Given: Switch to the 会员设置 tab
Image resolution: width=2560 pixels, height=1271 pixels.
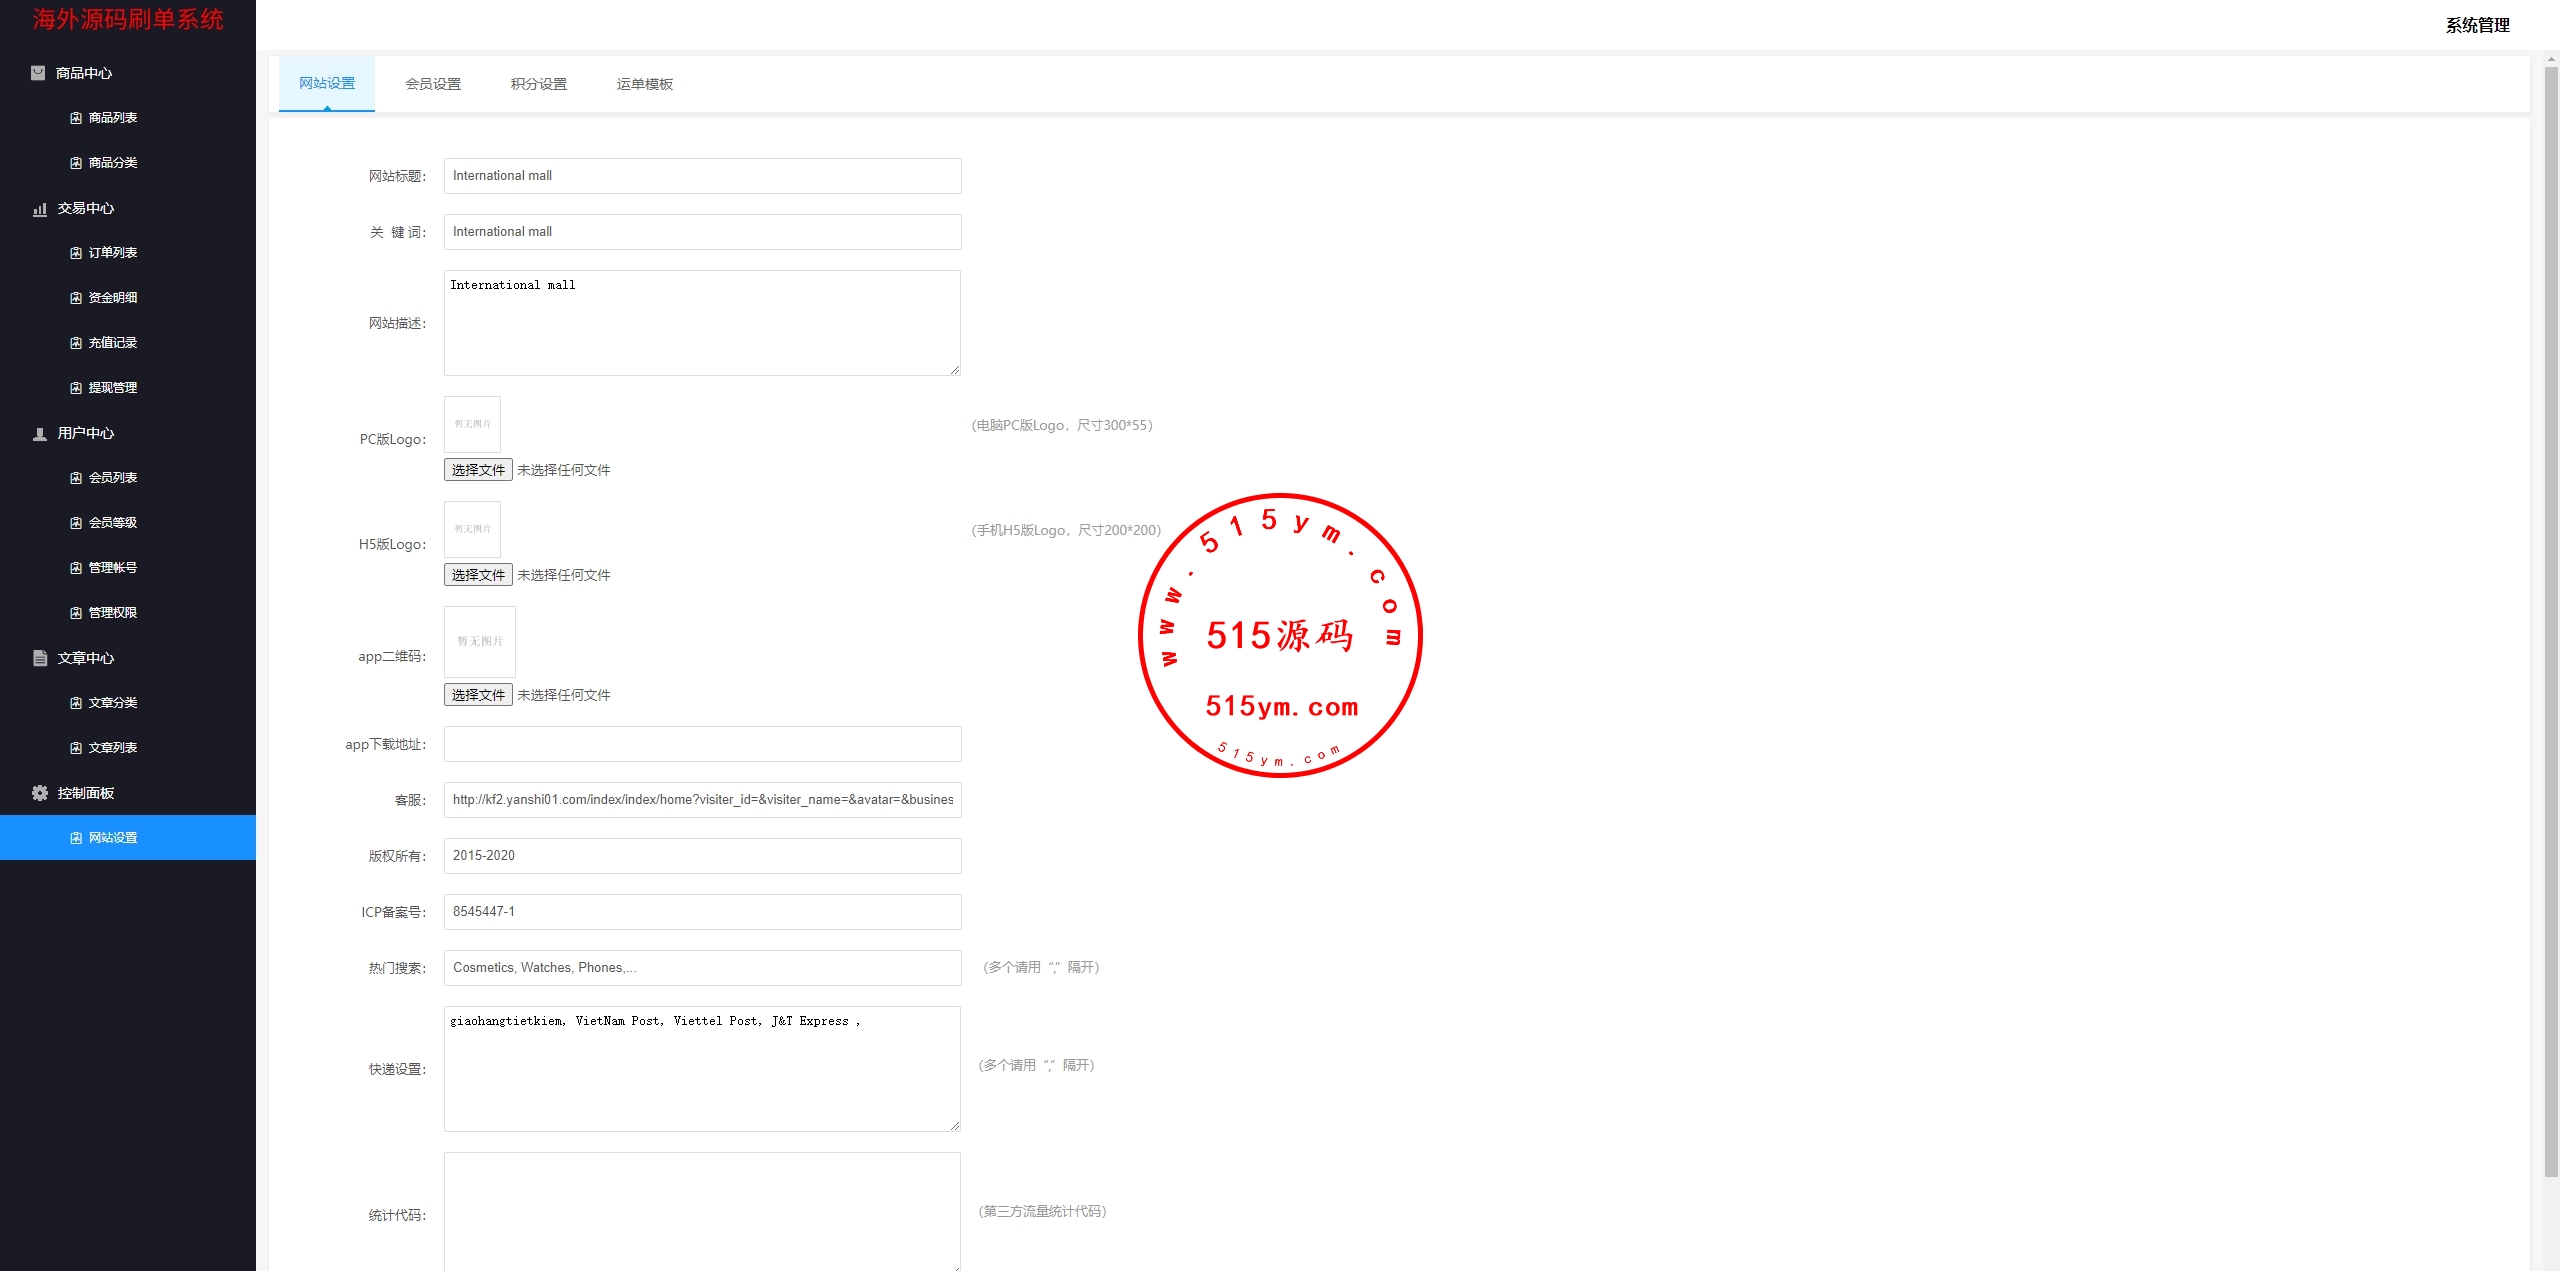Looking at the screenshot, I should coord(433,84).
